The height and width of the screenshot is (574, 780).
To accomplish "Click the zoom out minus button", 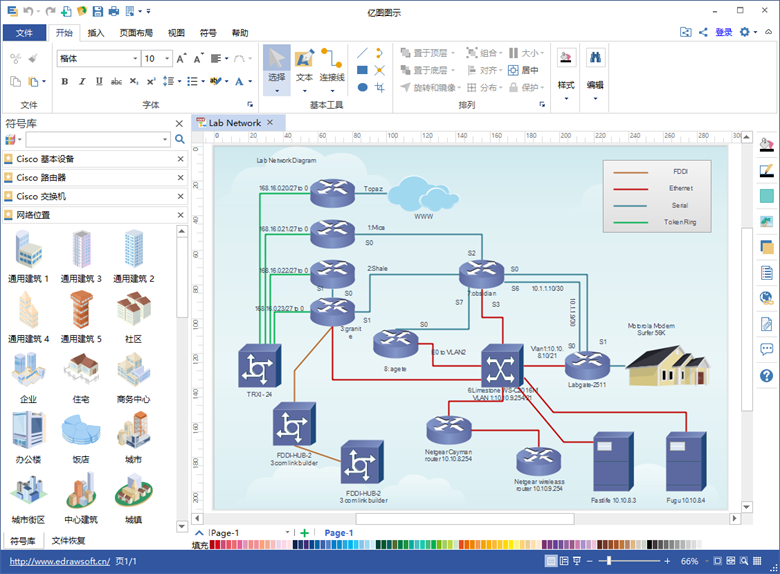I will point(590,561).
